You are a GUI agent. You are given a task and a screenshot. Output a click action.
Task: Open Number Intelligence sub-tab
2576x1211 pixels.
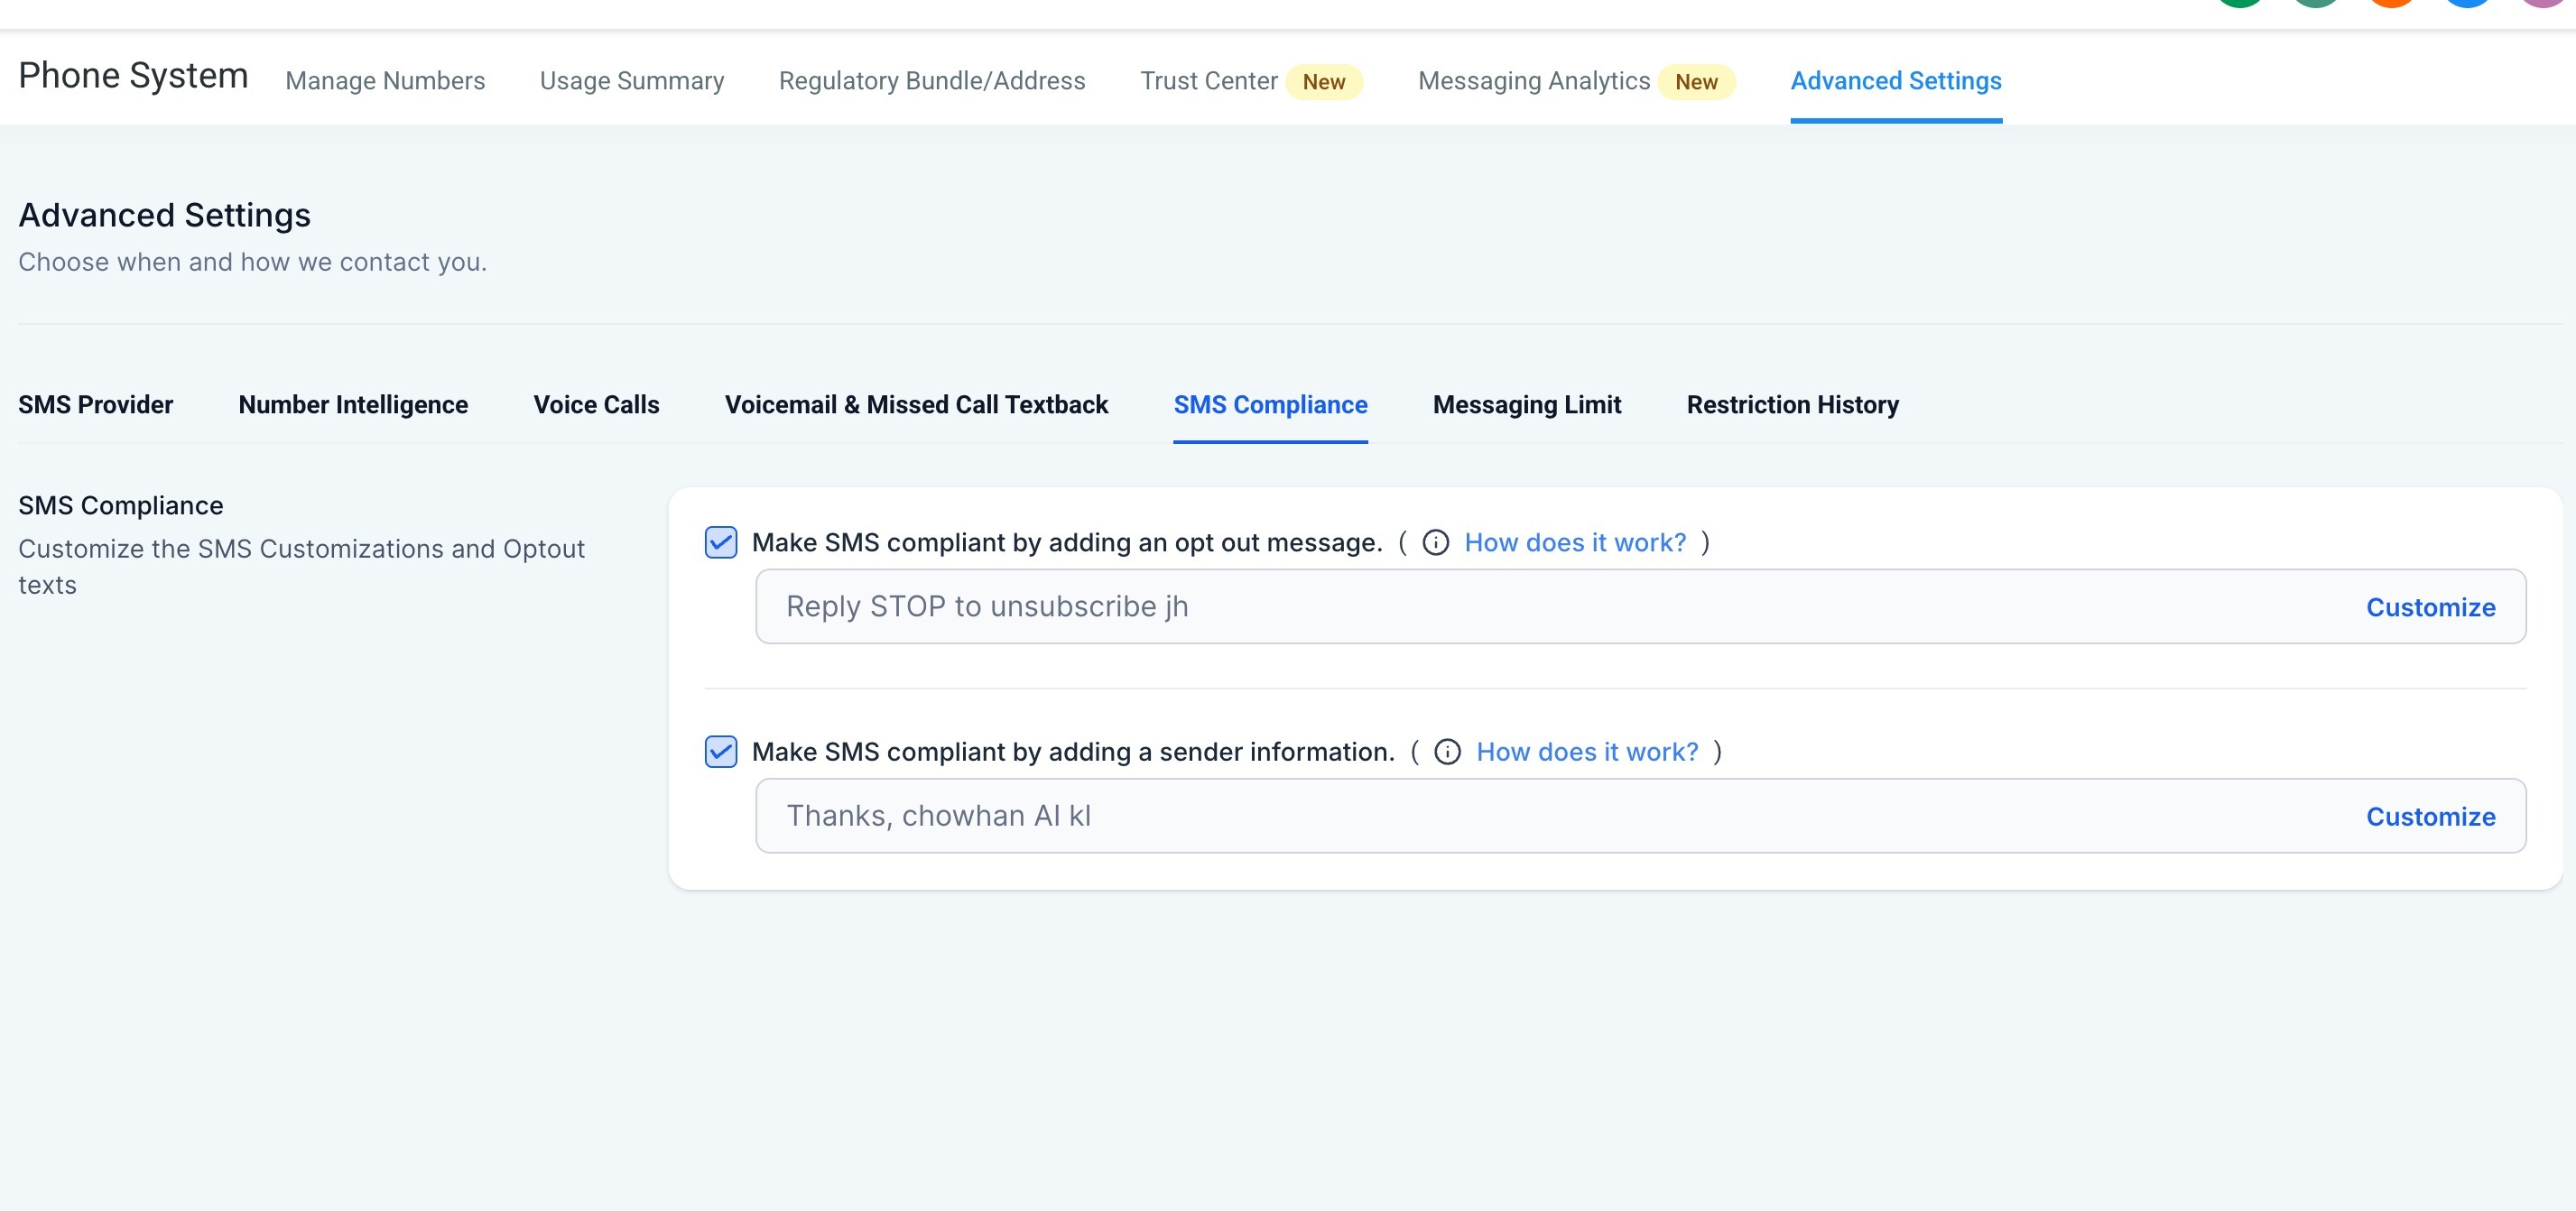click(352, 404)
